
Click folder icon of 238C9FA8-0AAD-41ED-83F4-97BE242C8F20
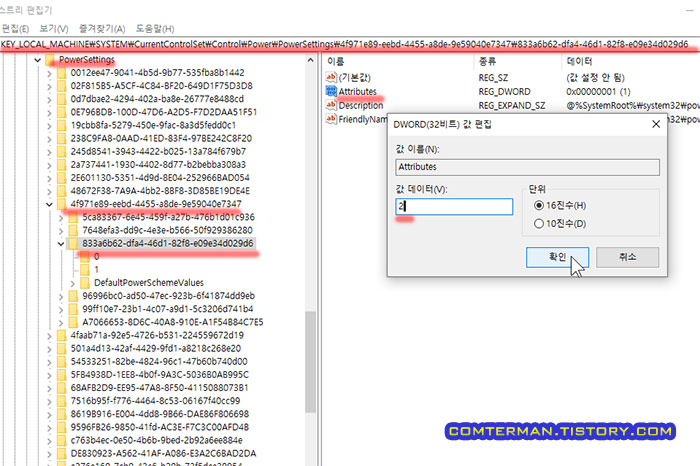point(62,138)
